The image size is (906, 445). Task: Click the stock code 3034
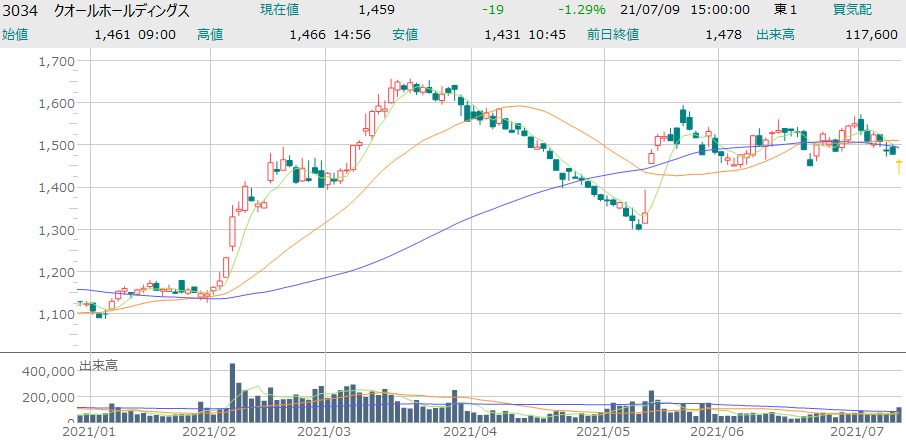coord(20,10)
